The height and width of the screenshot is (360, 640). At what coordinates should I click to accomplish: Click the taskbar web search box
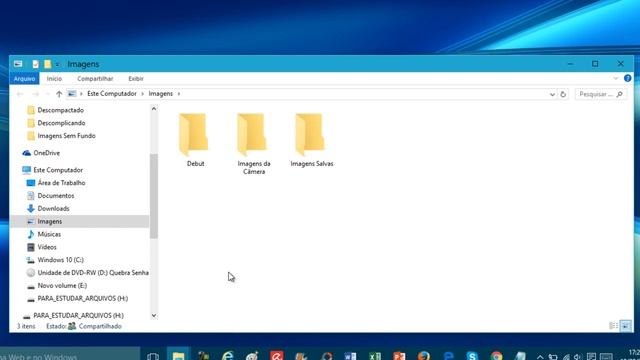pos(70,354)
